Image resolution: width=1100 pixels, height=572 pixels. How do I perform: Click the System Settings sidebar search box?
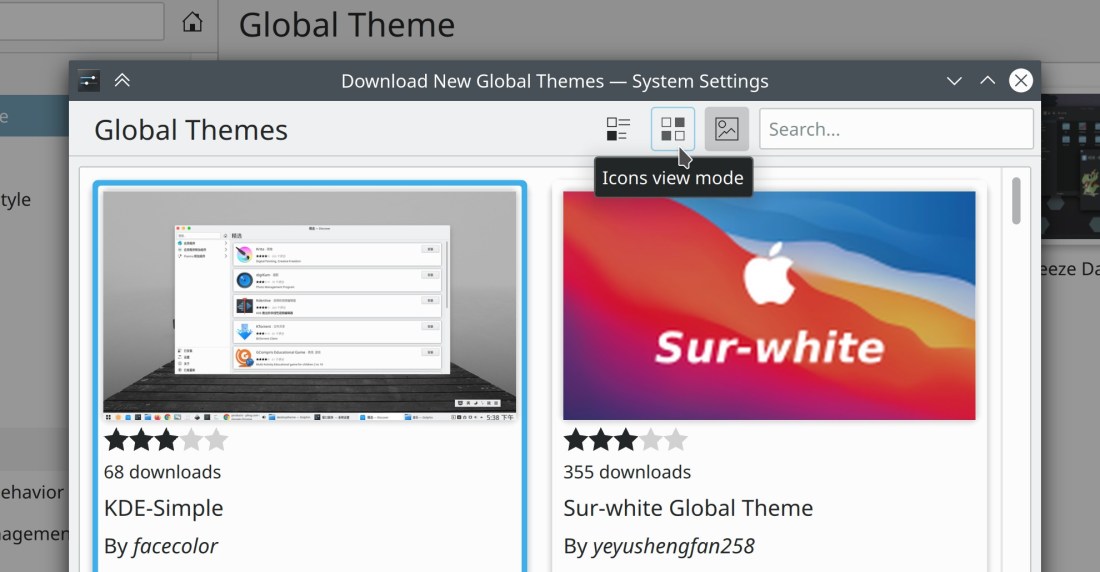click(x=80, y=22)
